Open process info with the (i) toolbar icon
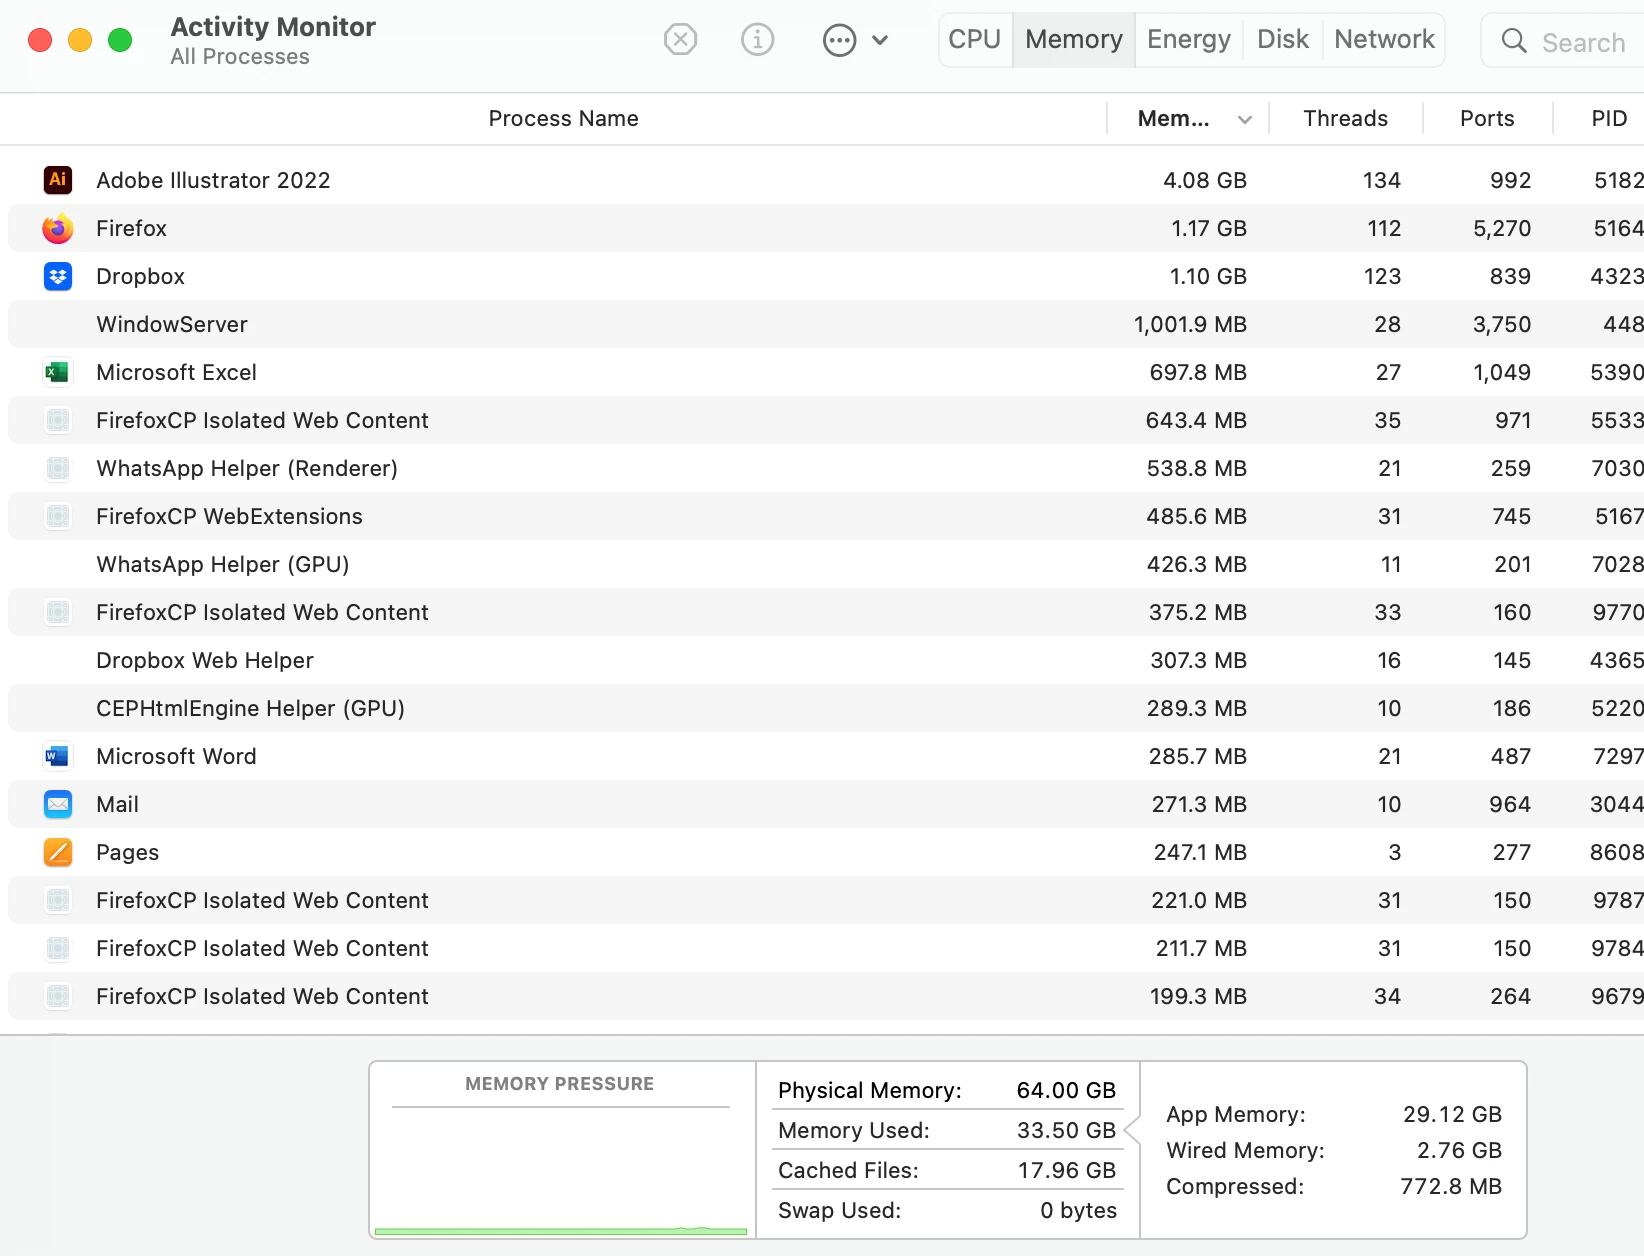 pos(757,40)
